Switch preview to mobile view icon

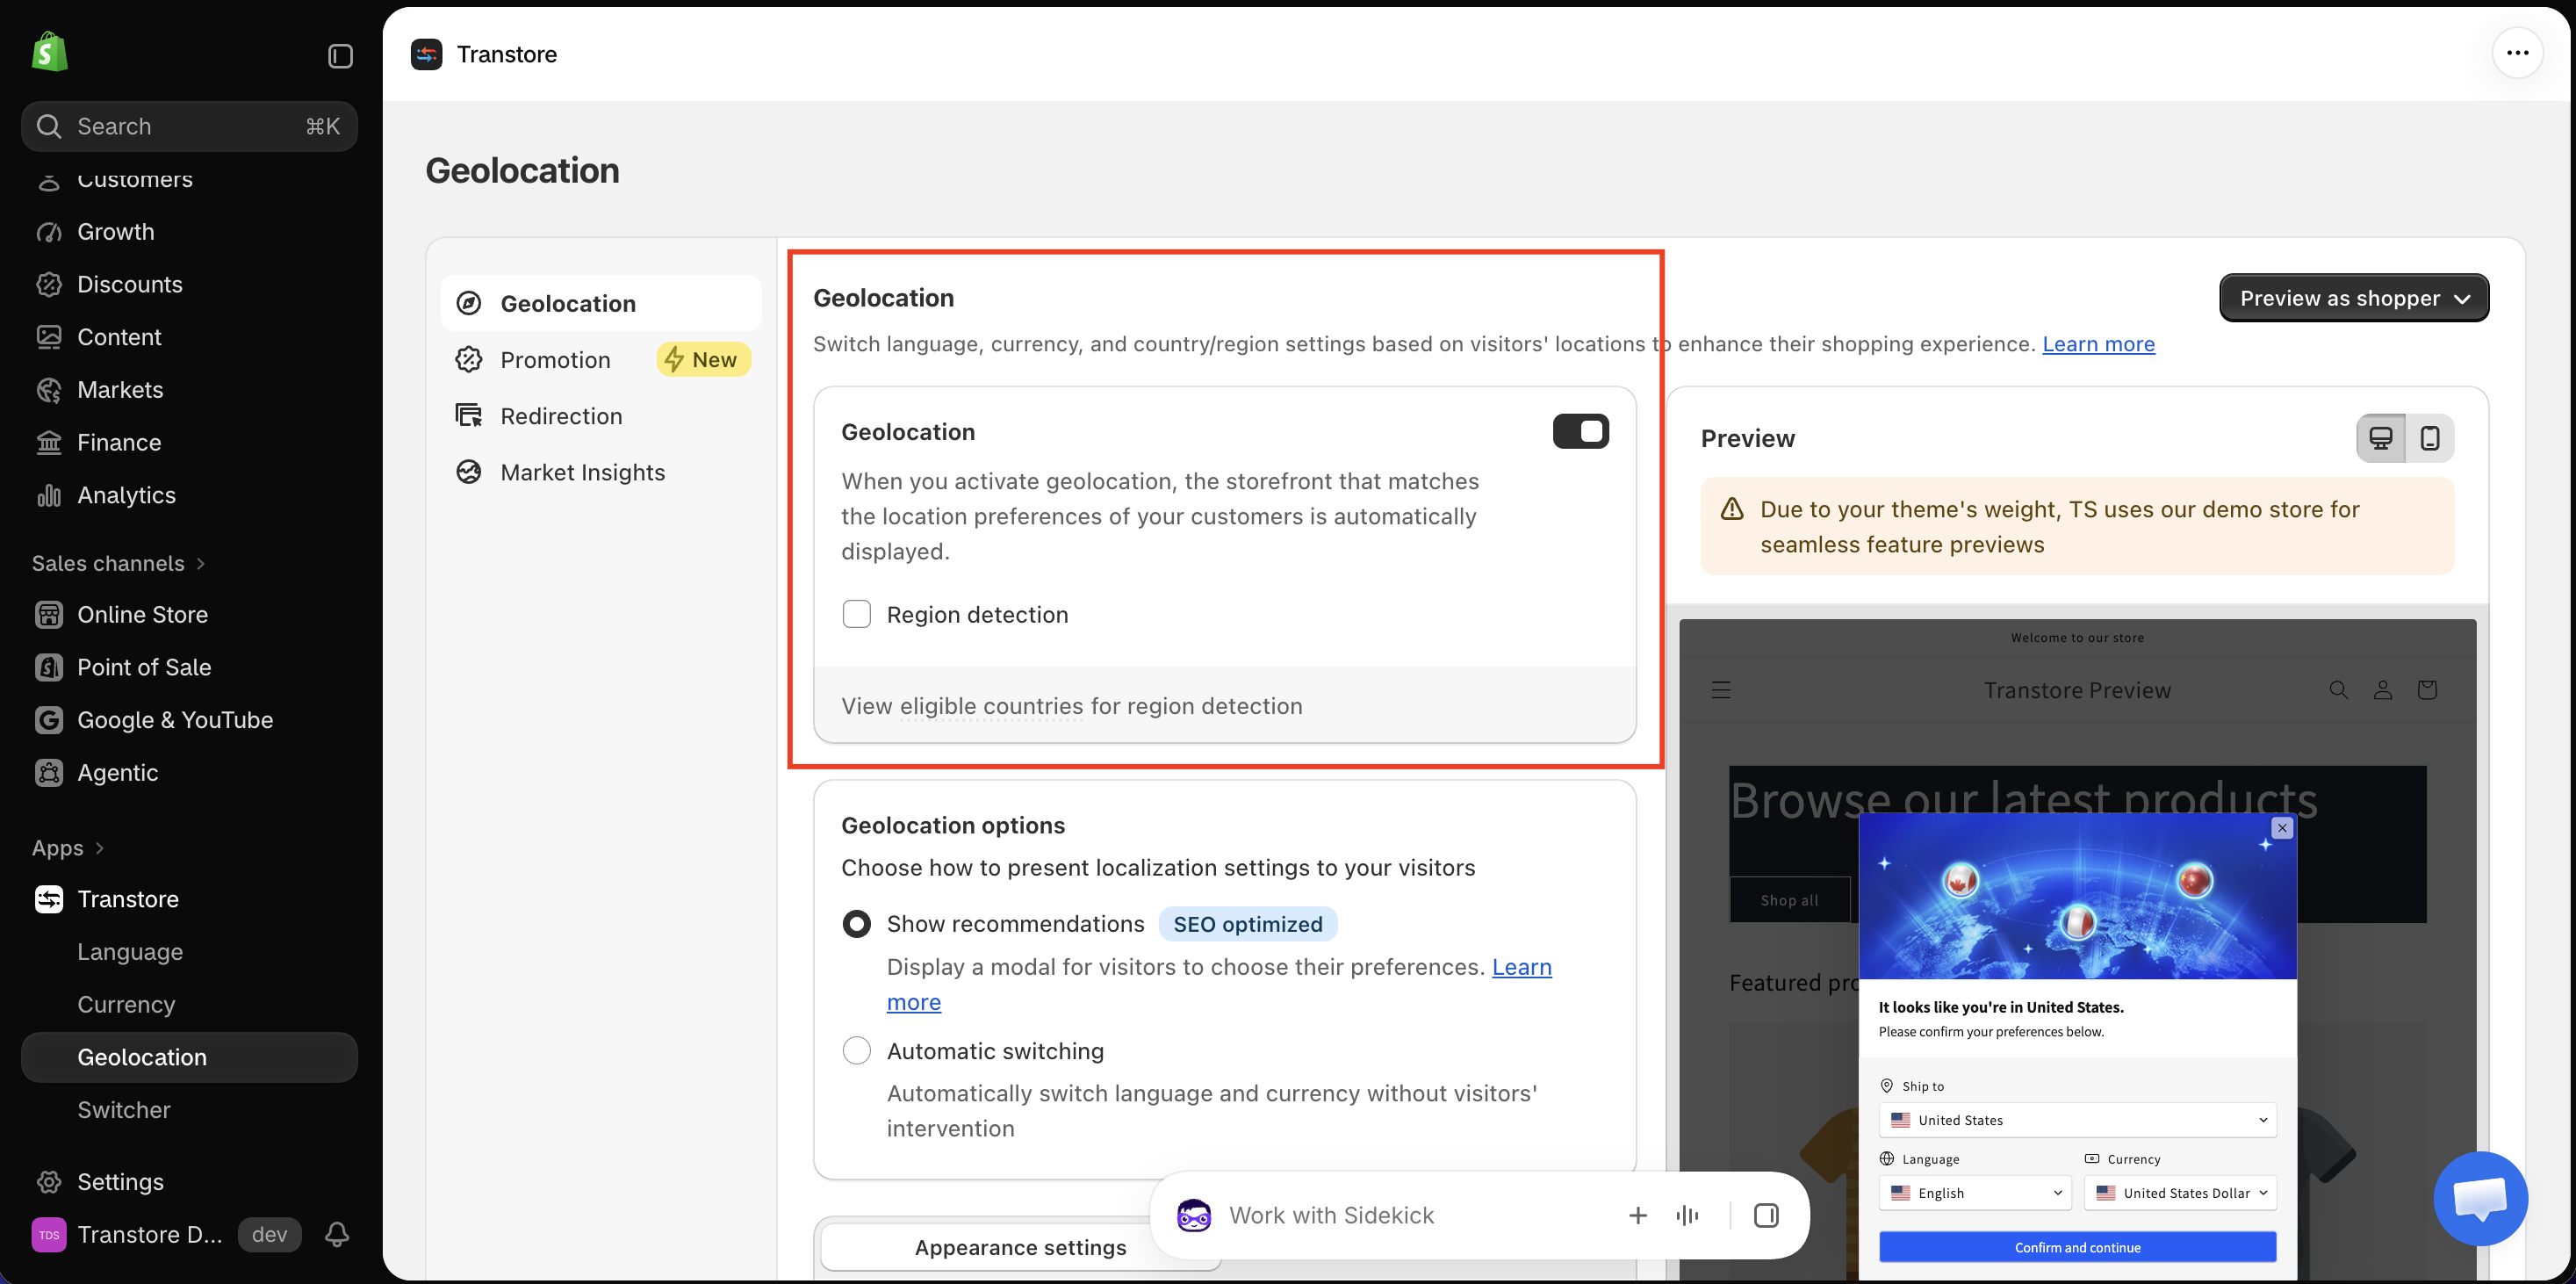click(x=2430, y=438)
